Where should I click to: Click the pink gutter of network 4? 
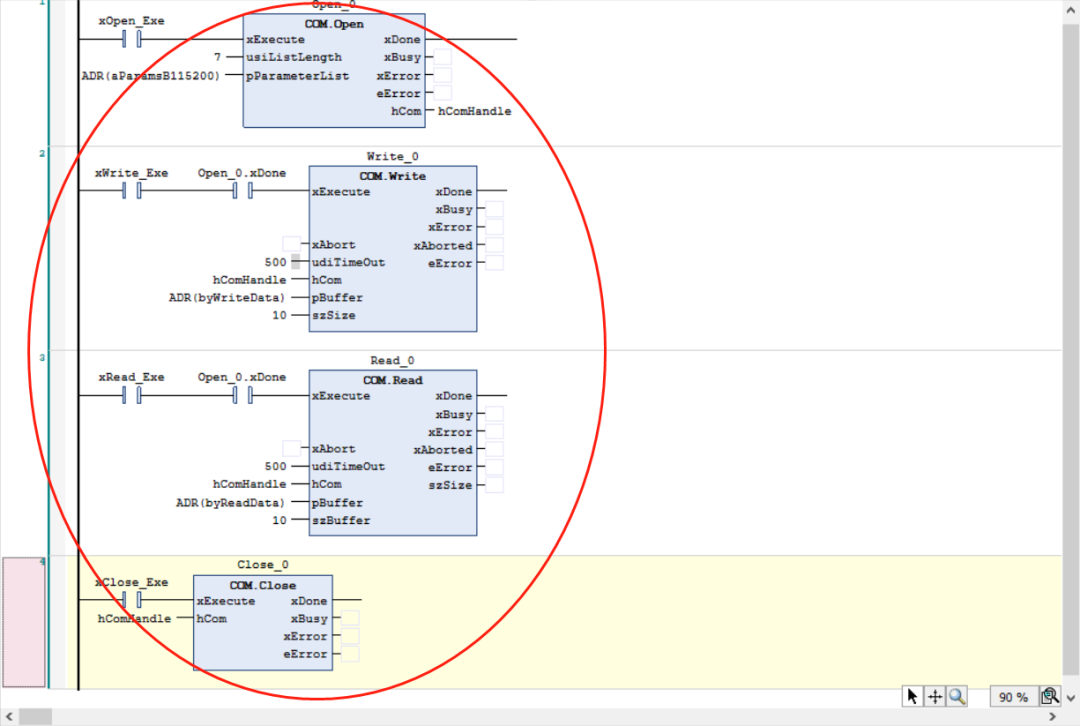coord(24,622)
